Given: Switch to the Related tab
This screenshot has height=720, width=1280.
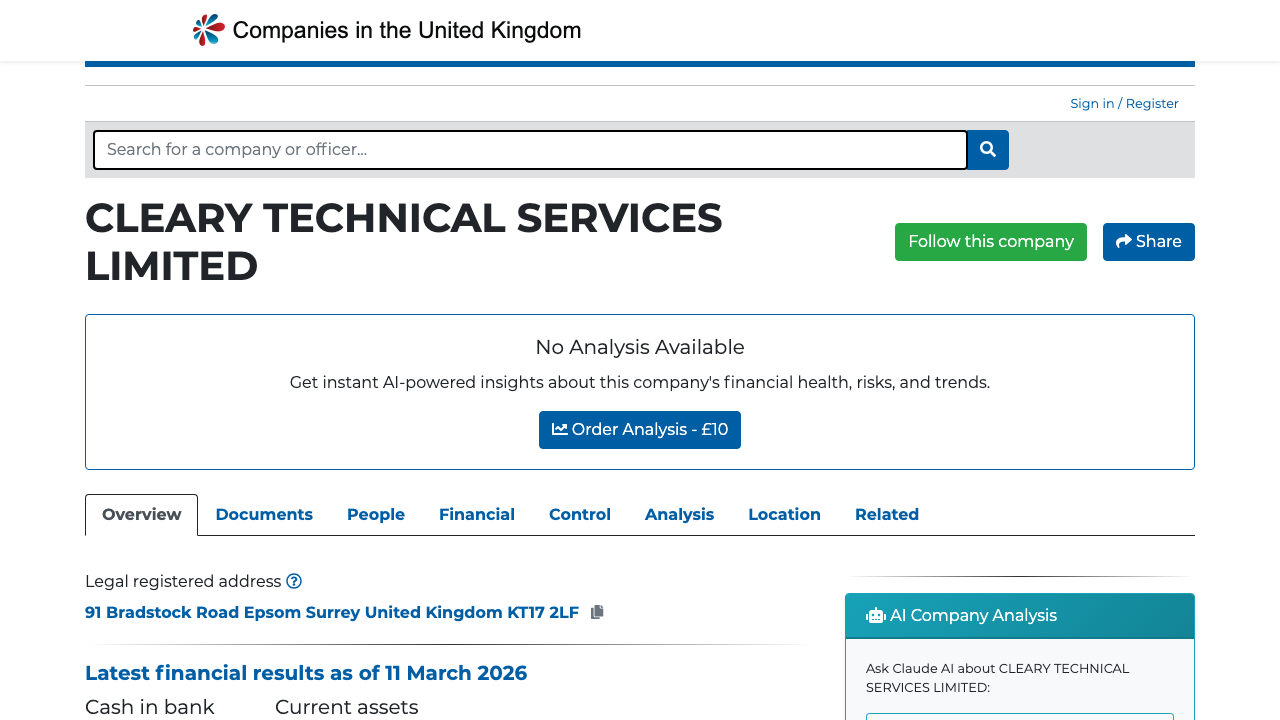Looking at the screenshot, I should tap(887, 514).
